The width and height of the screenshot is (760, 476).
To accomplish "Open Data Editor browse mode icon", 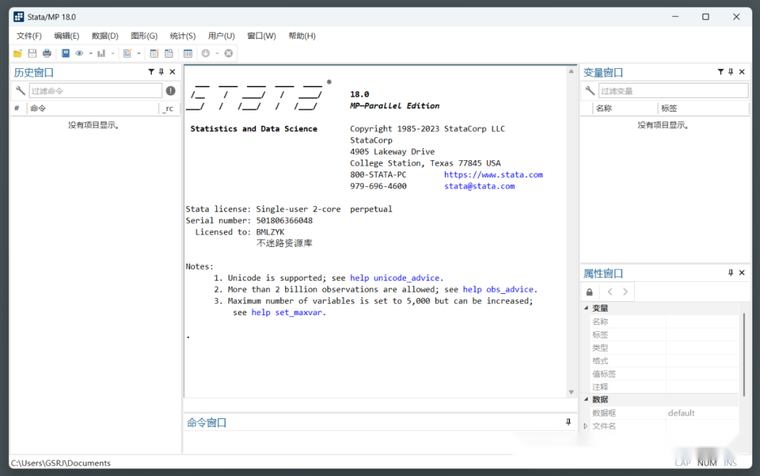I will tap(169, 53).
